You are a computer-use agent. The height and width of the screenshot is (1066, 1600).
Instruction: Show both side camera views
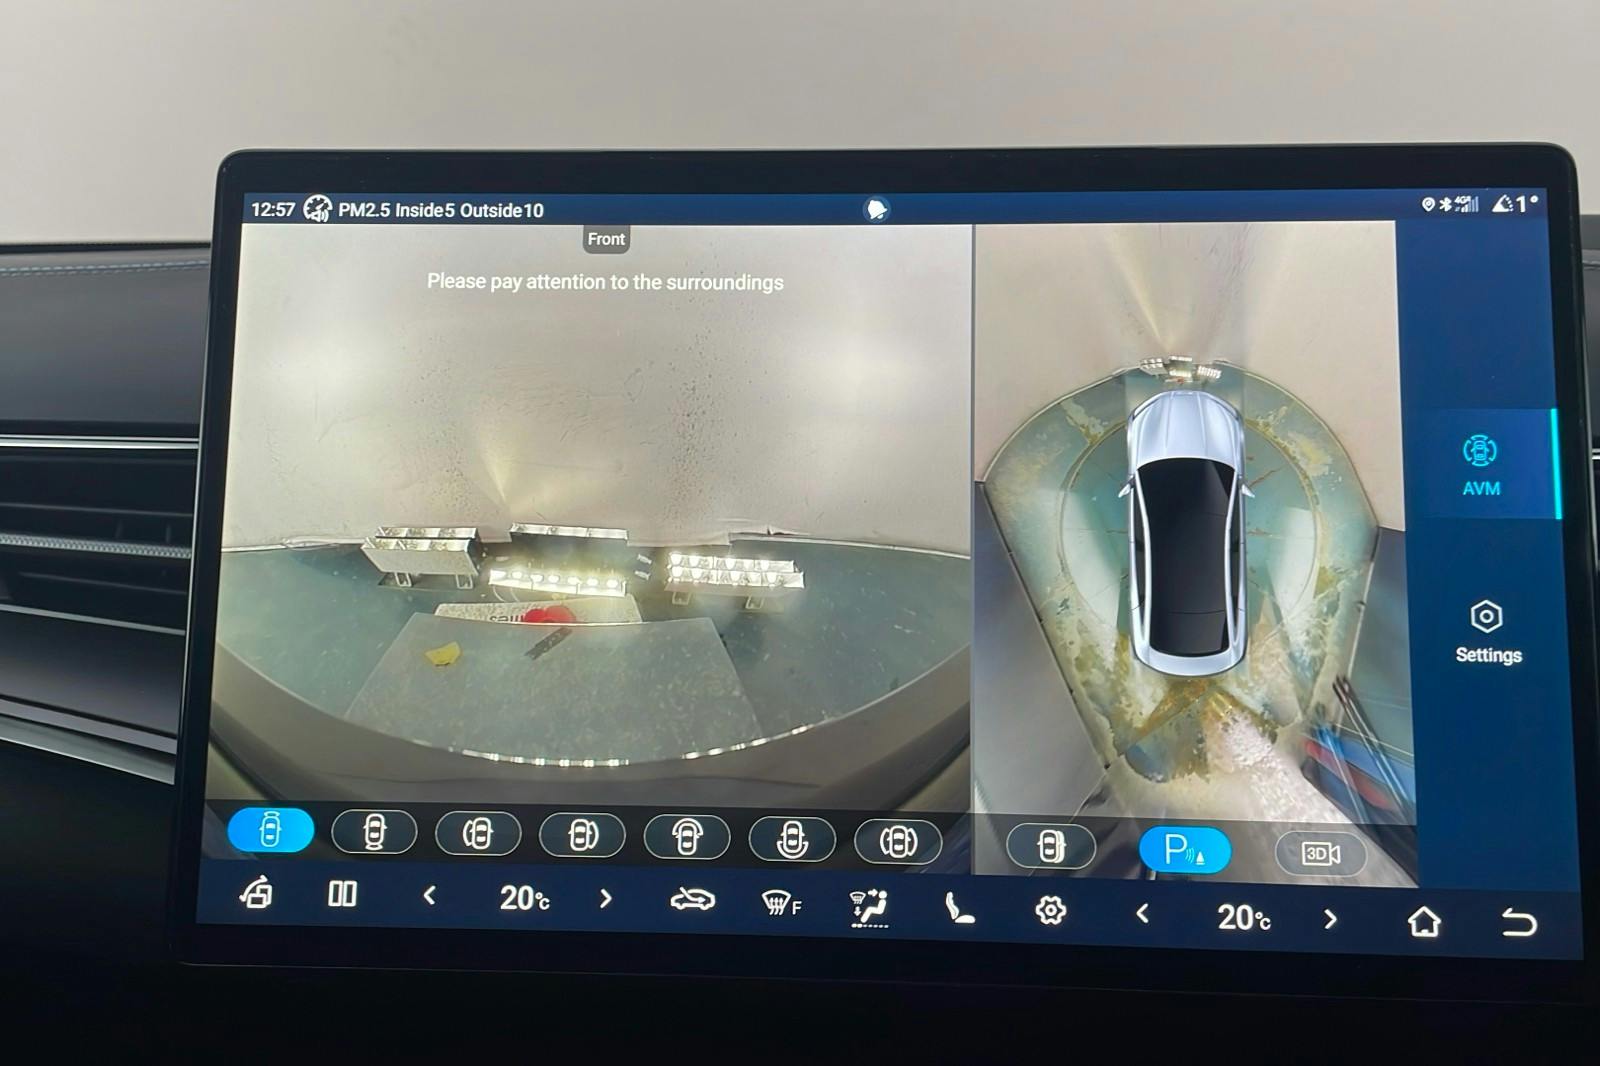pyautogui.click(x=898, y=841)
